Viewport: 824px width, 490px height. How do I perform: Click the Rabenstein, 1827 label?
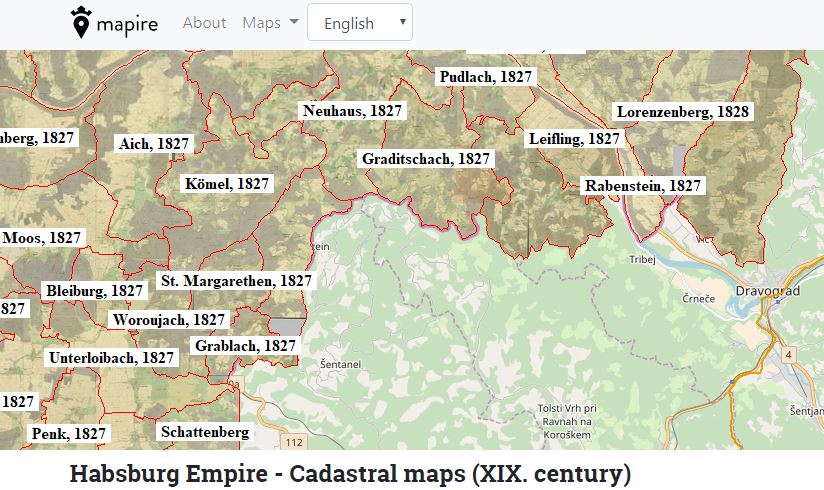(643, 185)
